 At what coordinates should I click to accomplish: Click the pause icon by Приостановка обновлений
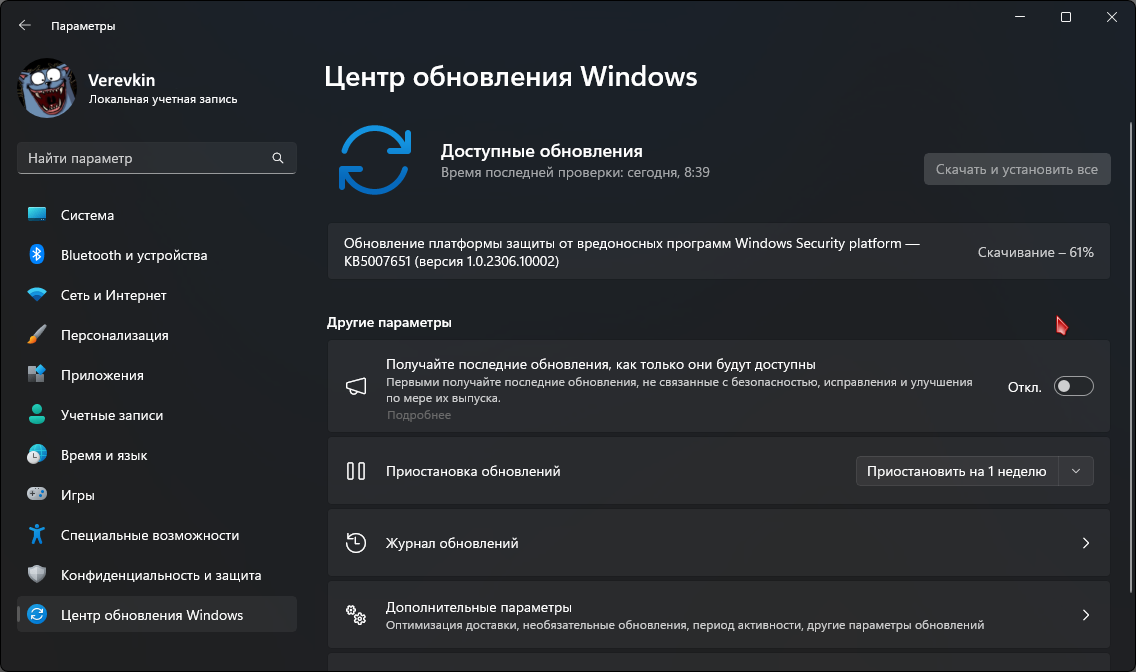click(x=356, y=471)
